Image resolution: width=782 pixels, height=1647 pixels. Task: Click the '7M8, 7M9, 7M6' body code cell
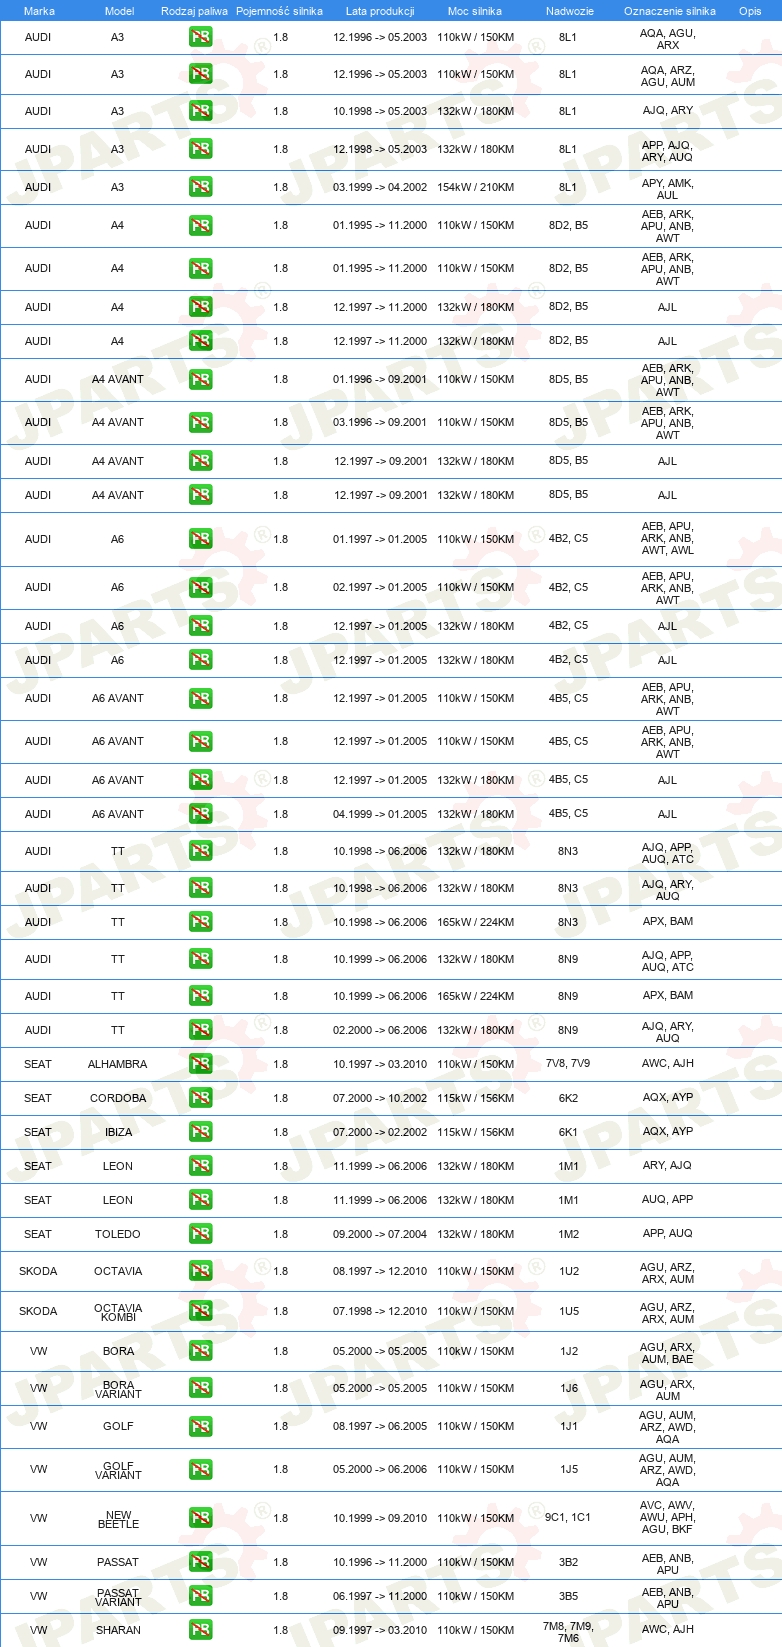pyautogui.click(x=568, y=1632)
